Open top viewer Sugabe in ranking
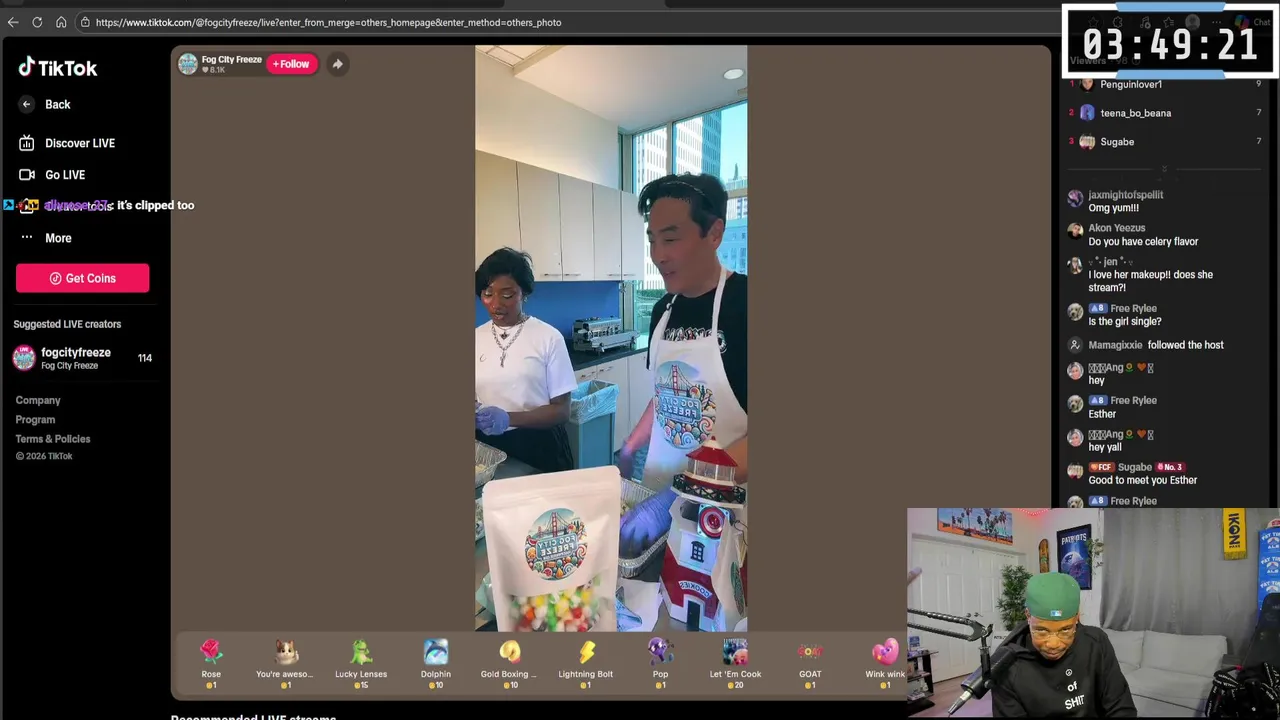1280x720 pixels. point(1117,142)
